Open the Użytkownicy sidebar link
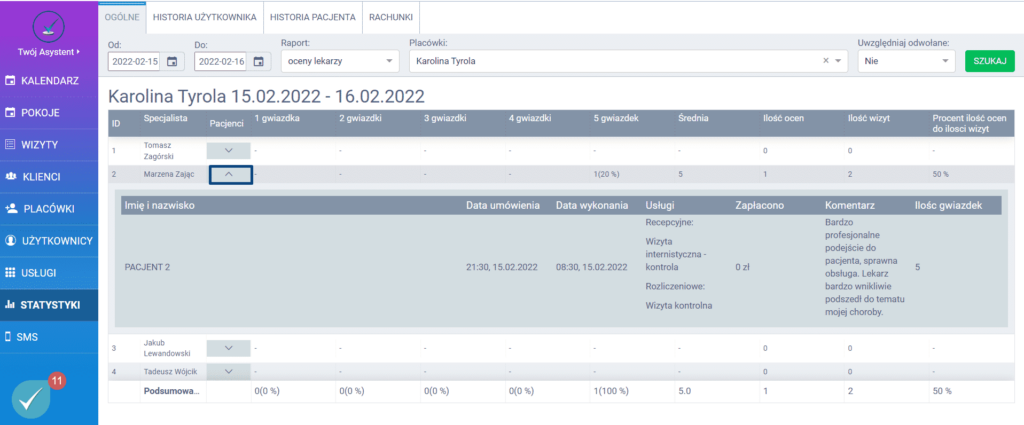Image resolution: width=1024 pixels, height=425 pixels. 49,240
